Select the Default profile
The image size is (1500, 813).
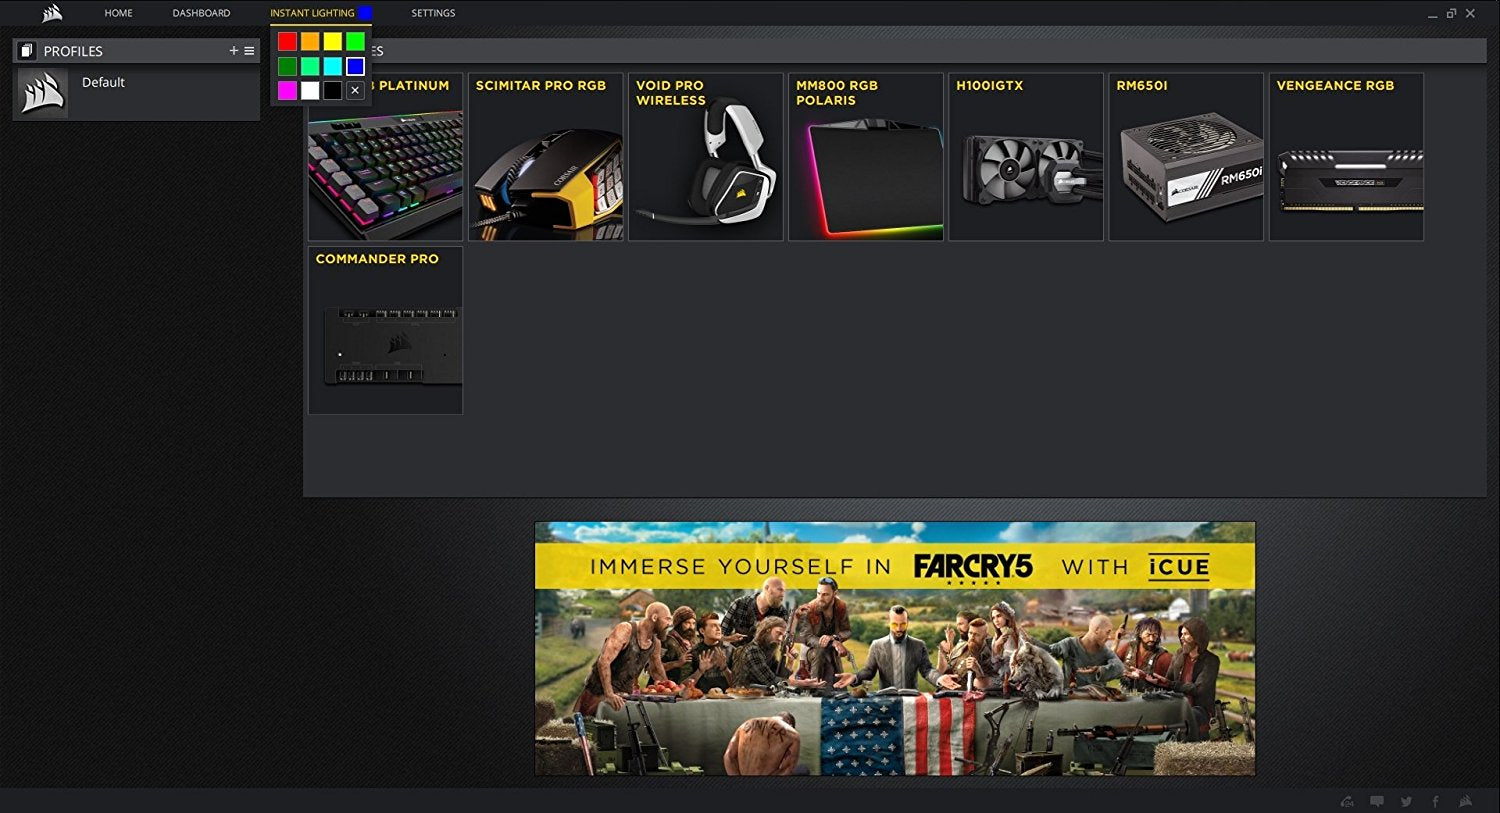pos(103,83)
